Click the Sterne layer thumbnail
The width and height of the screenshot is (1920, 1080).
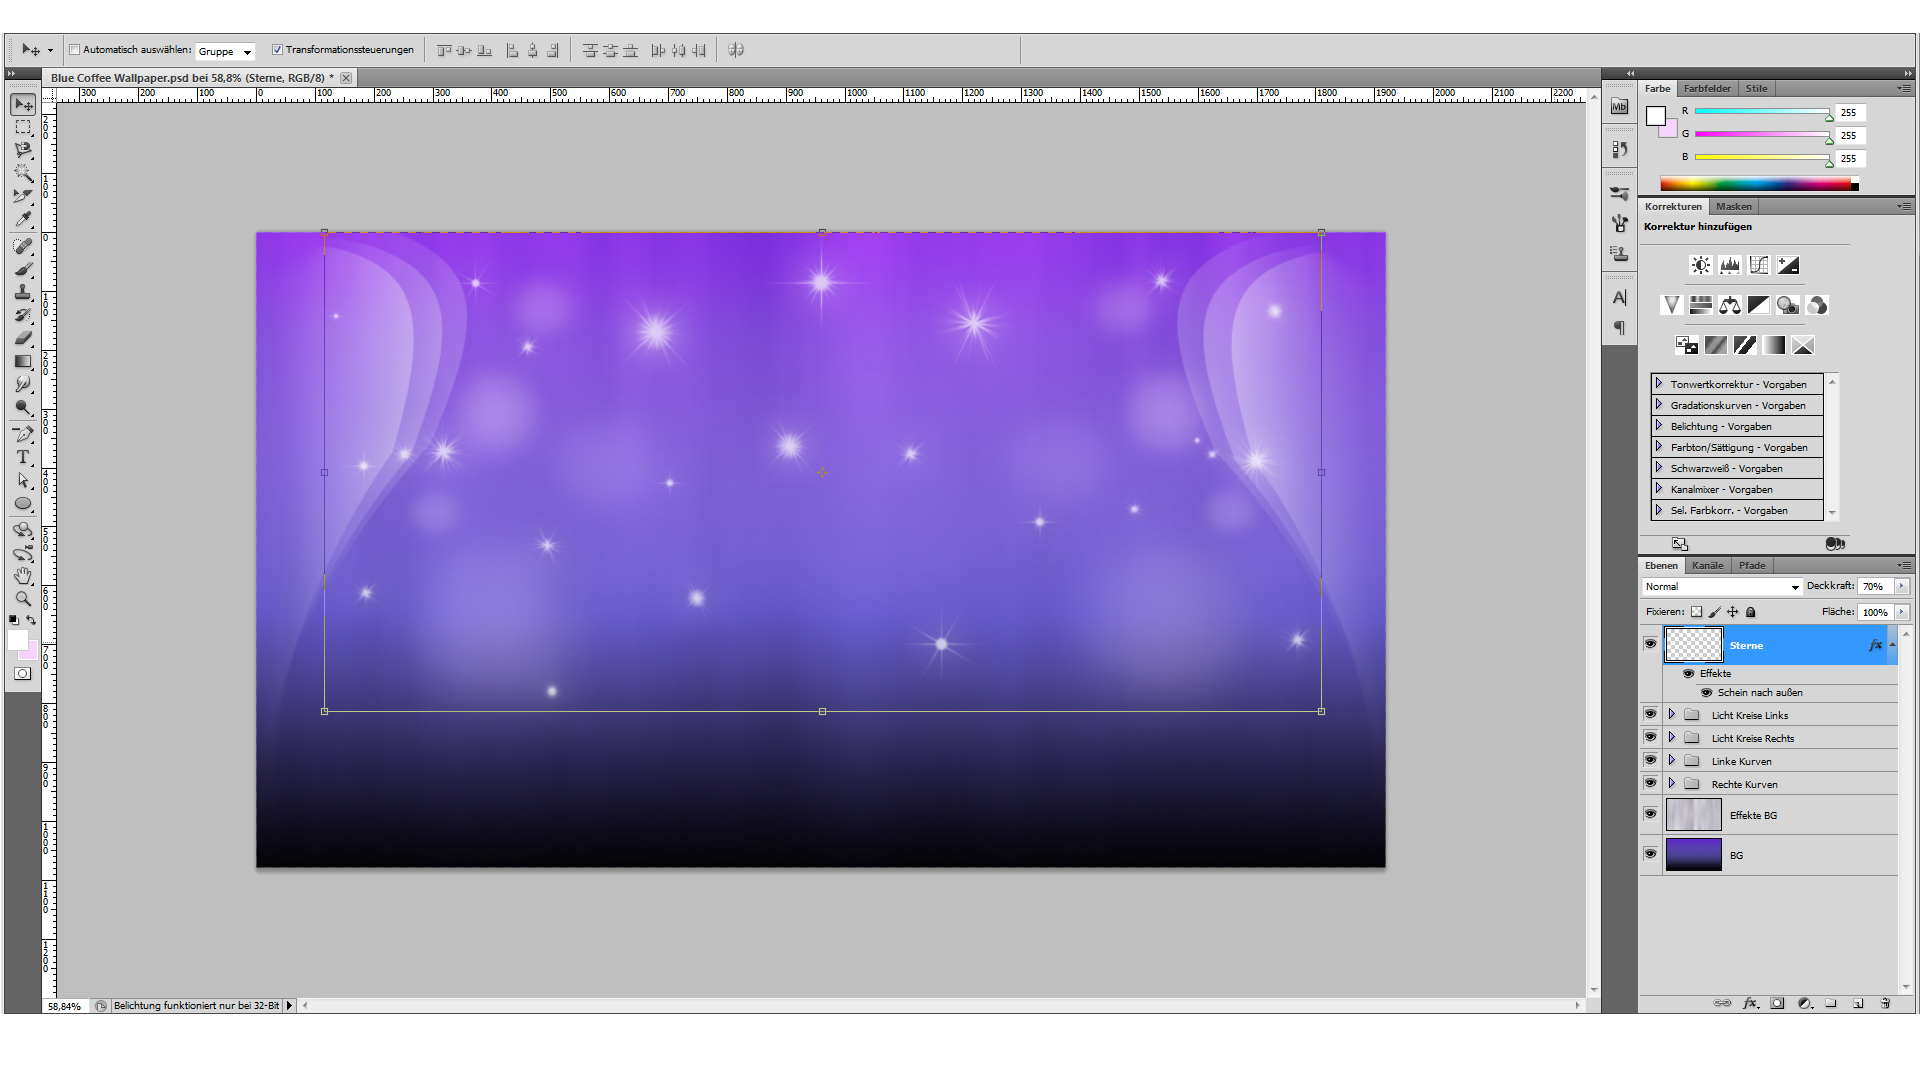(1693, 645)
